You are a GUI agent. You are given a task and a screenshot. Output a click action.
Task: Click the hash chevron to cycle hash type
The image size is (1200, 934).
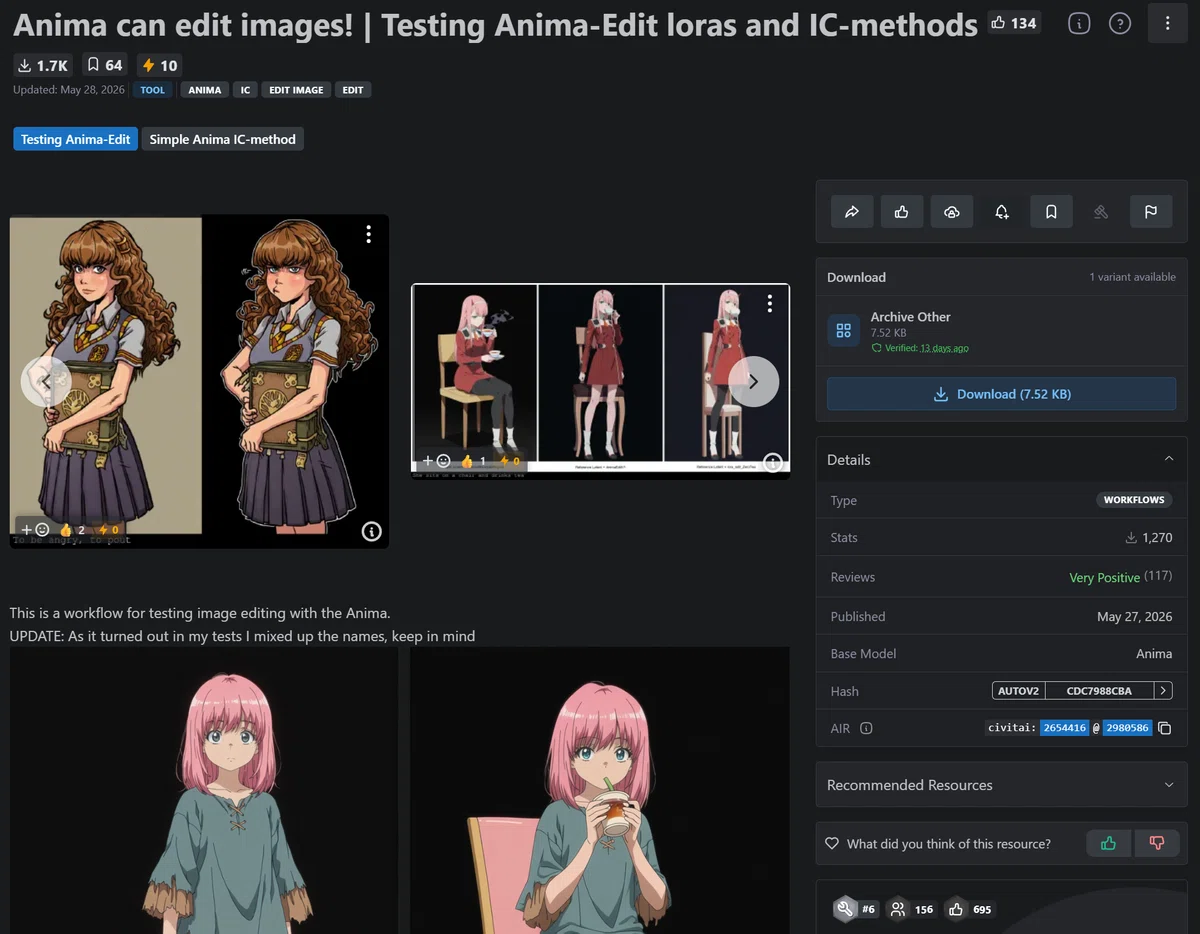point(1163,691)
